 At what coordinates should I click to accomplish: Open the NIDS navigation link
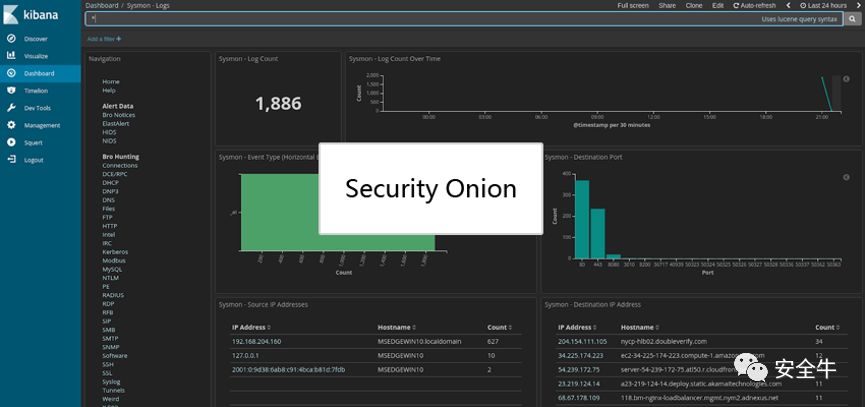tap(109, 141)
